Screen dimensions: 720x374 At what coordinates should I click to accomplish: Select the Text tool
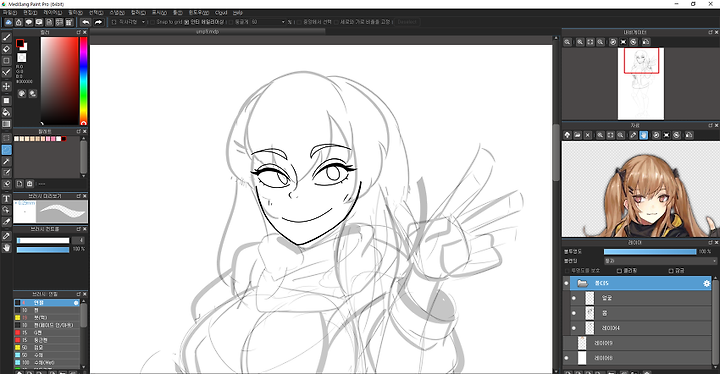6,198
